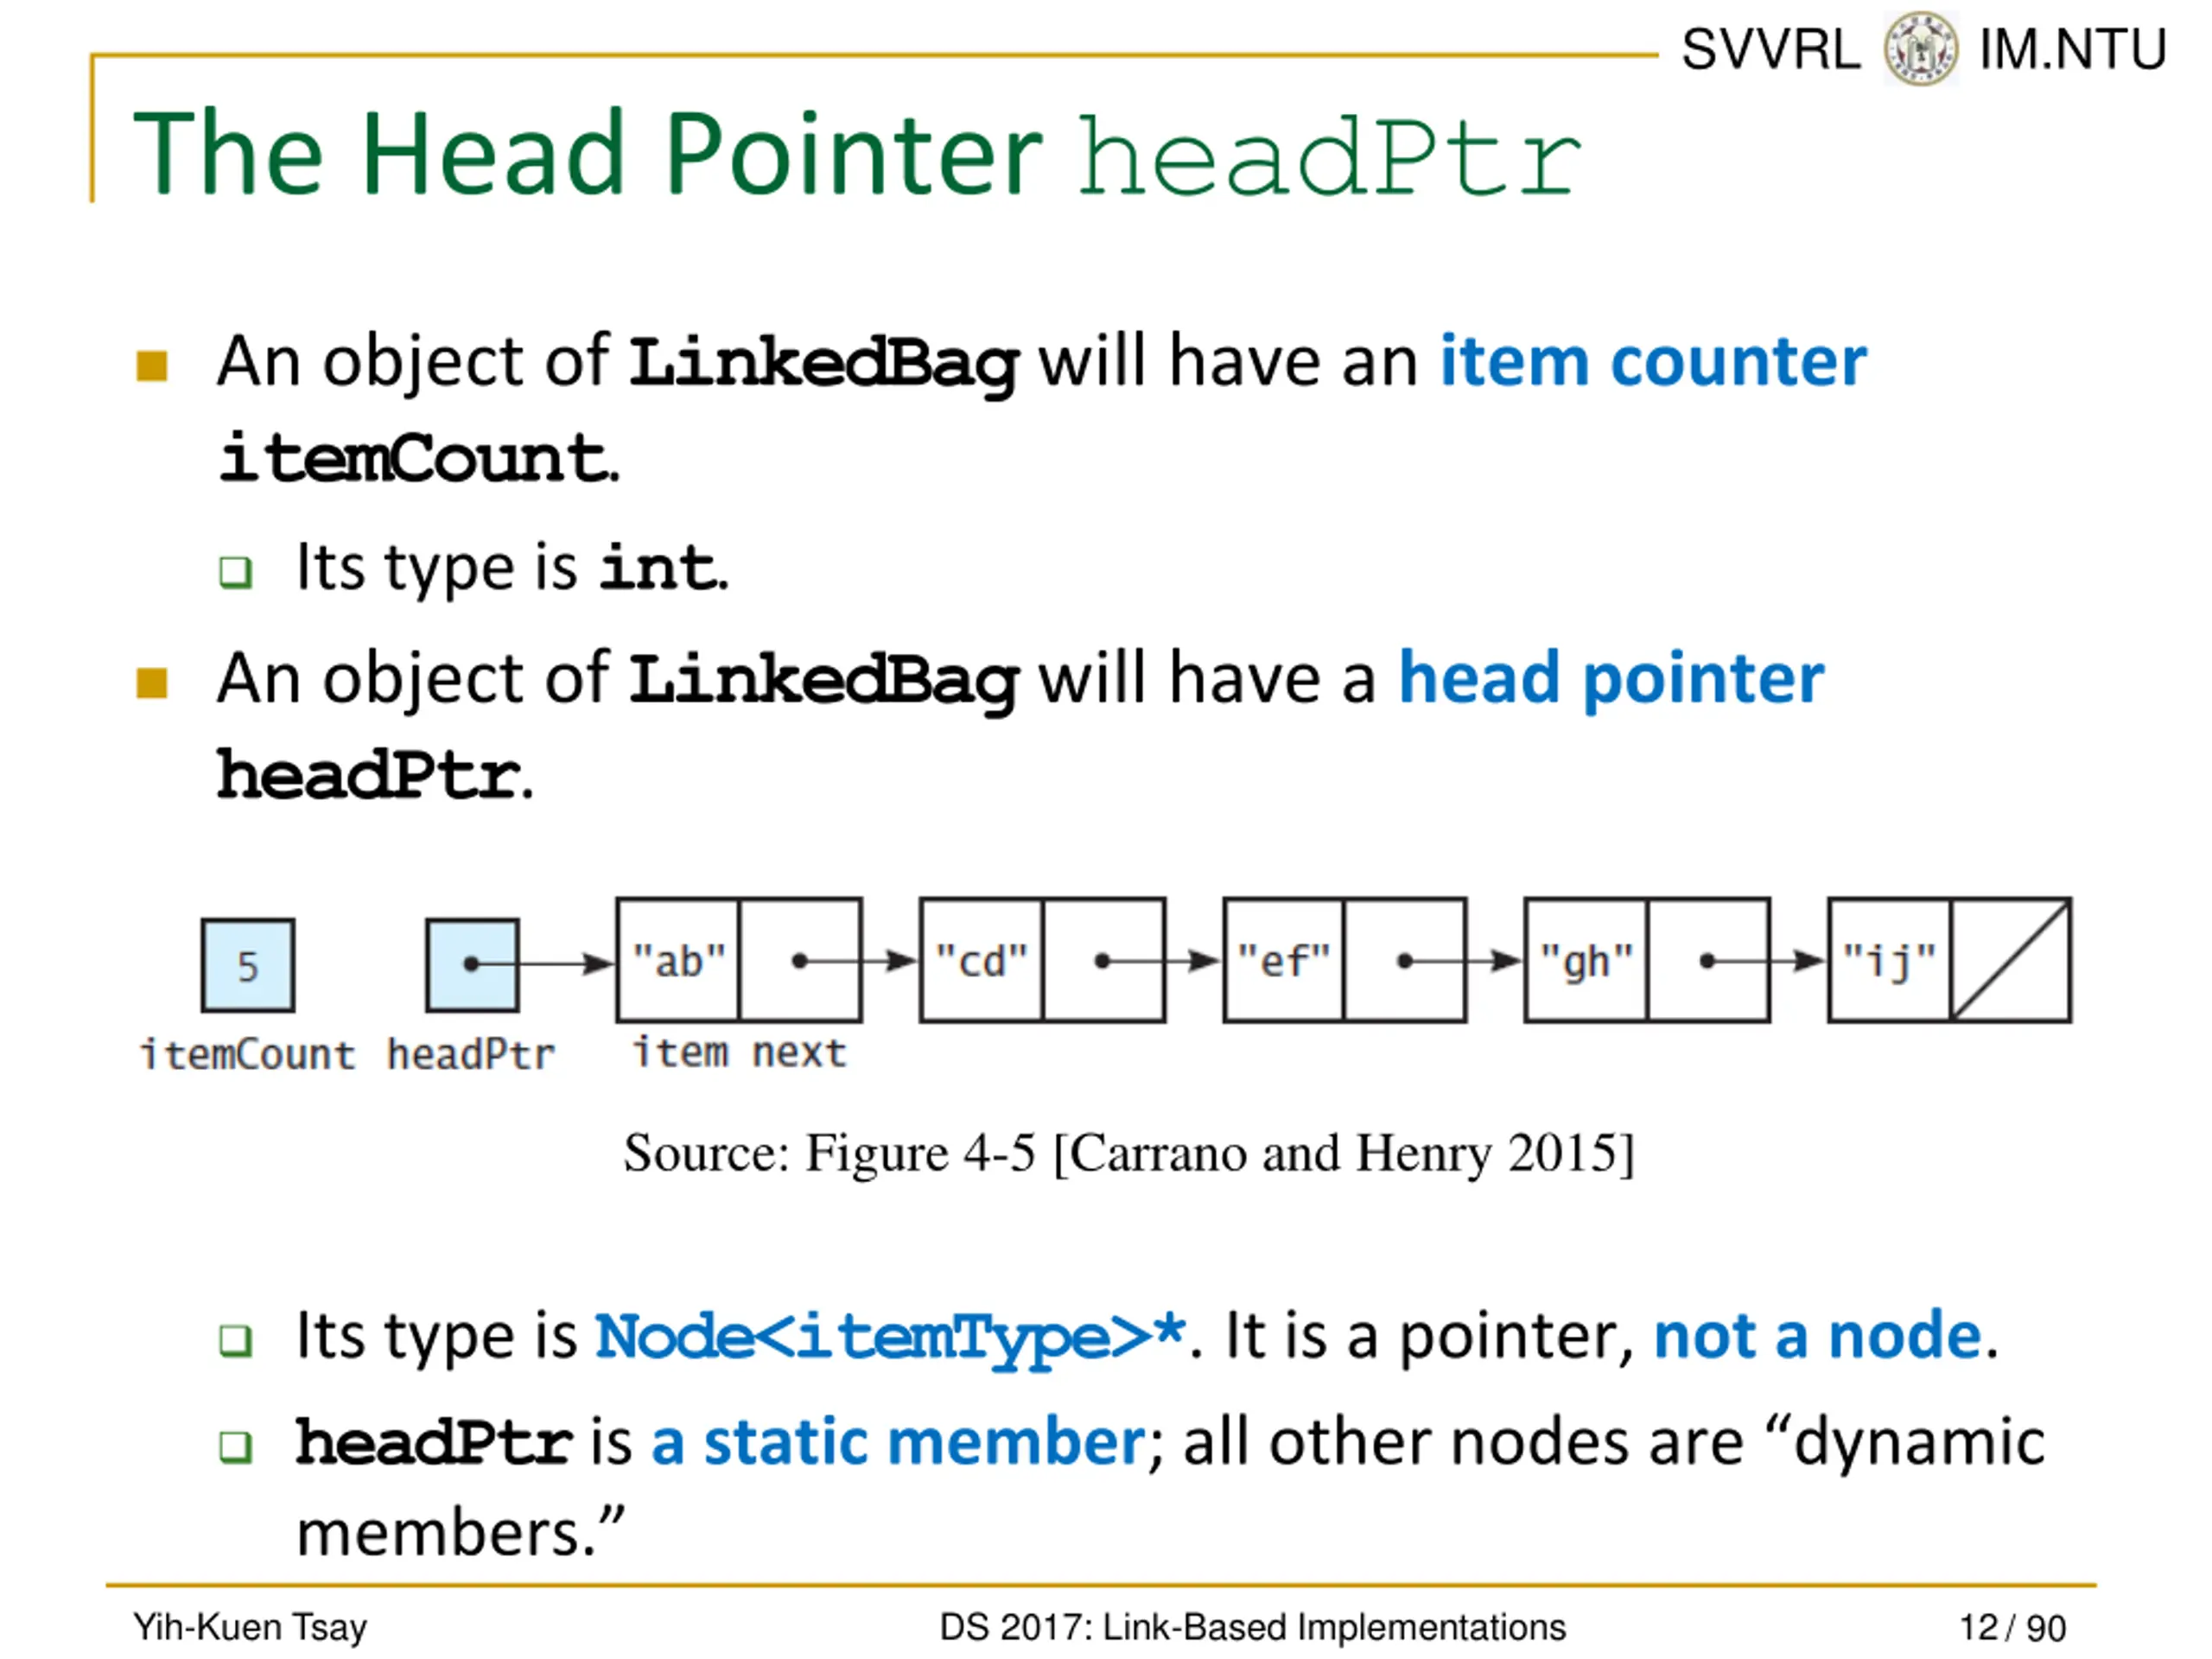
Task: Click the IM.NTU text in header
Action: (2073, 49)
